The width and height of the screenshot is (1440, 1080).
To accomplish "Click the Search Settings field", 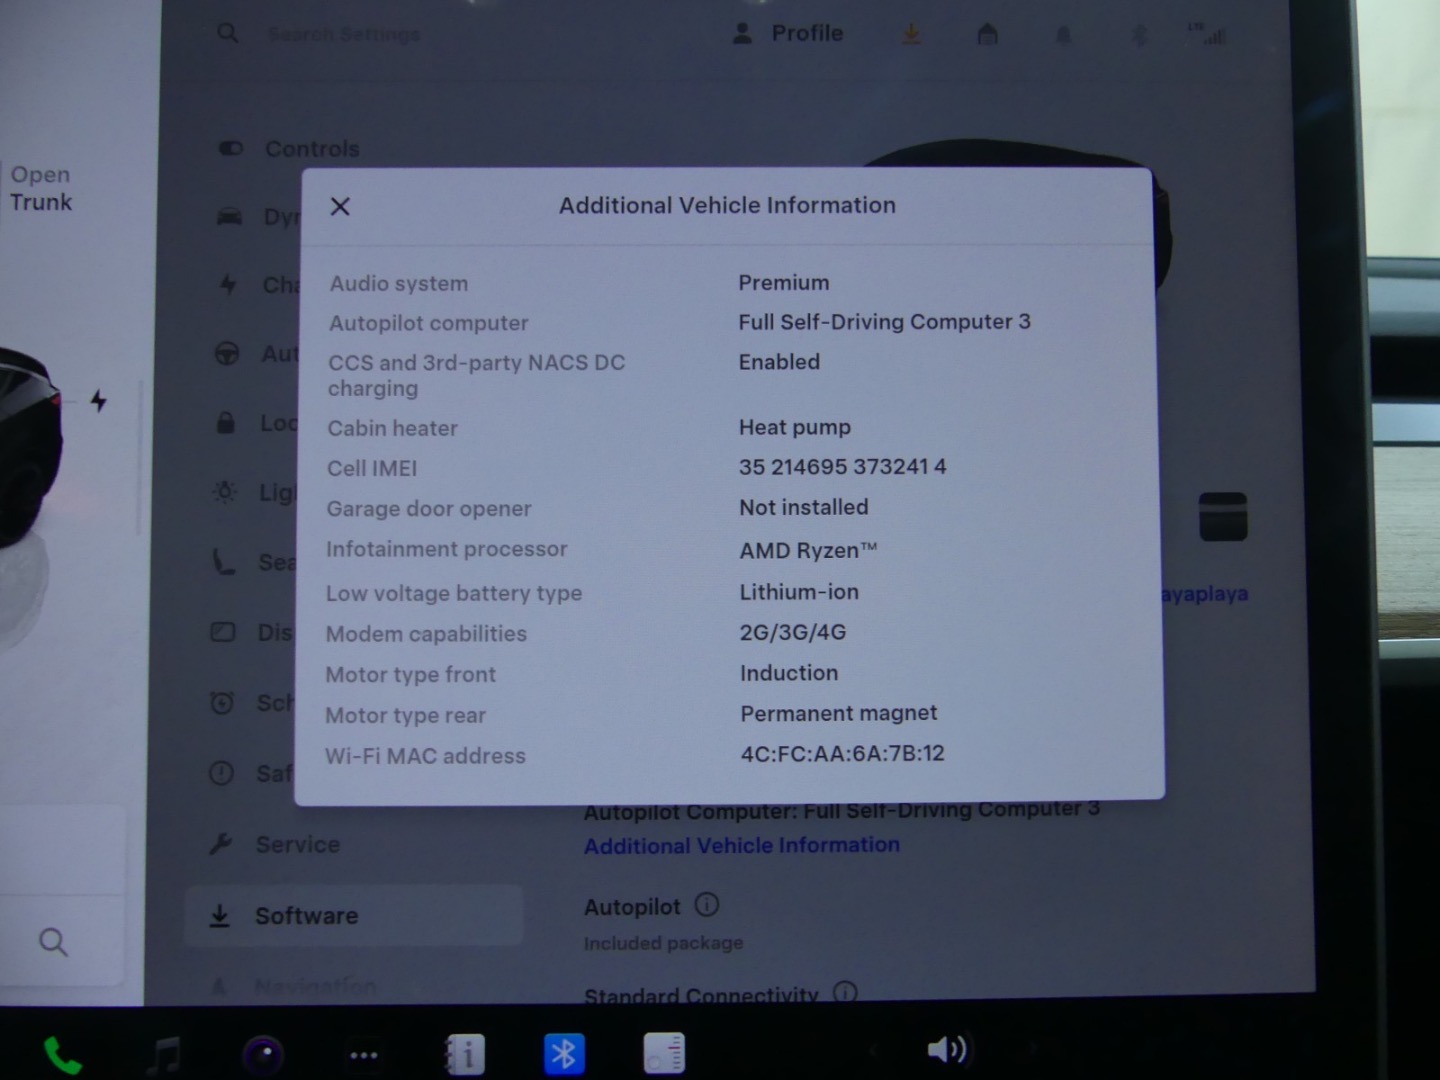I will (x=344, y=35).
